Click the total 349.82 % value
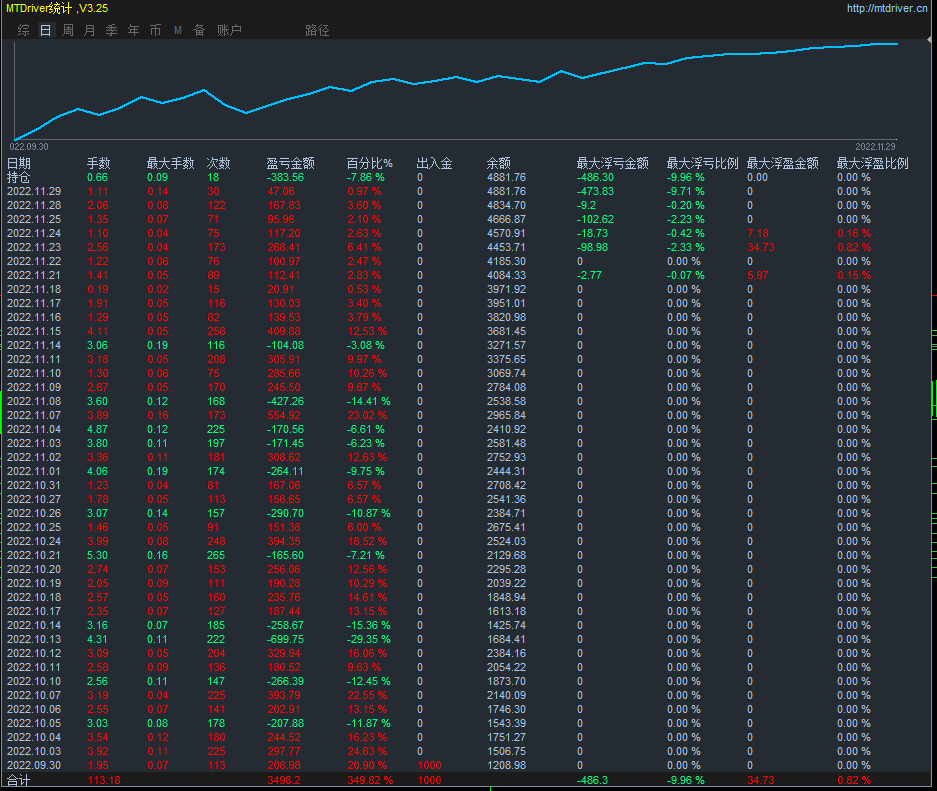Image resolution: width=937 pixels, height=791 pixels. pyautogui.click(x=370, y=780)
